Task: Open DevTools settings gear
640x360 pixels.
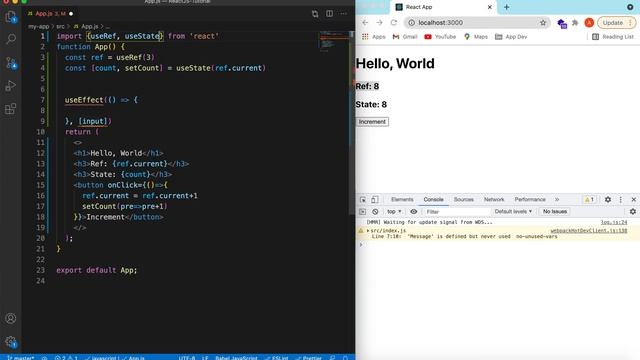Action: (608, 200)
